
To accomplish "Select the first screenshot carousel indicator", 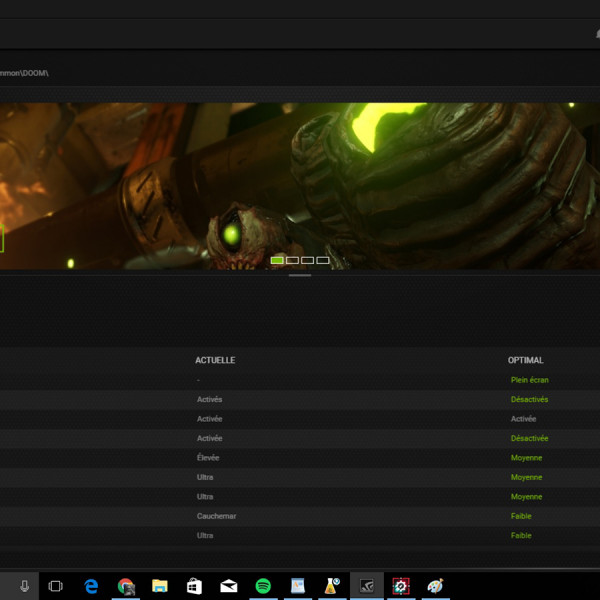I will pos(277,260).
